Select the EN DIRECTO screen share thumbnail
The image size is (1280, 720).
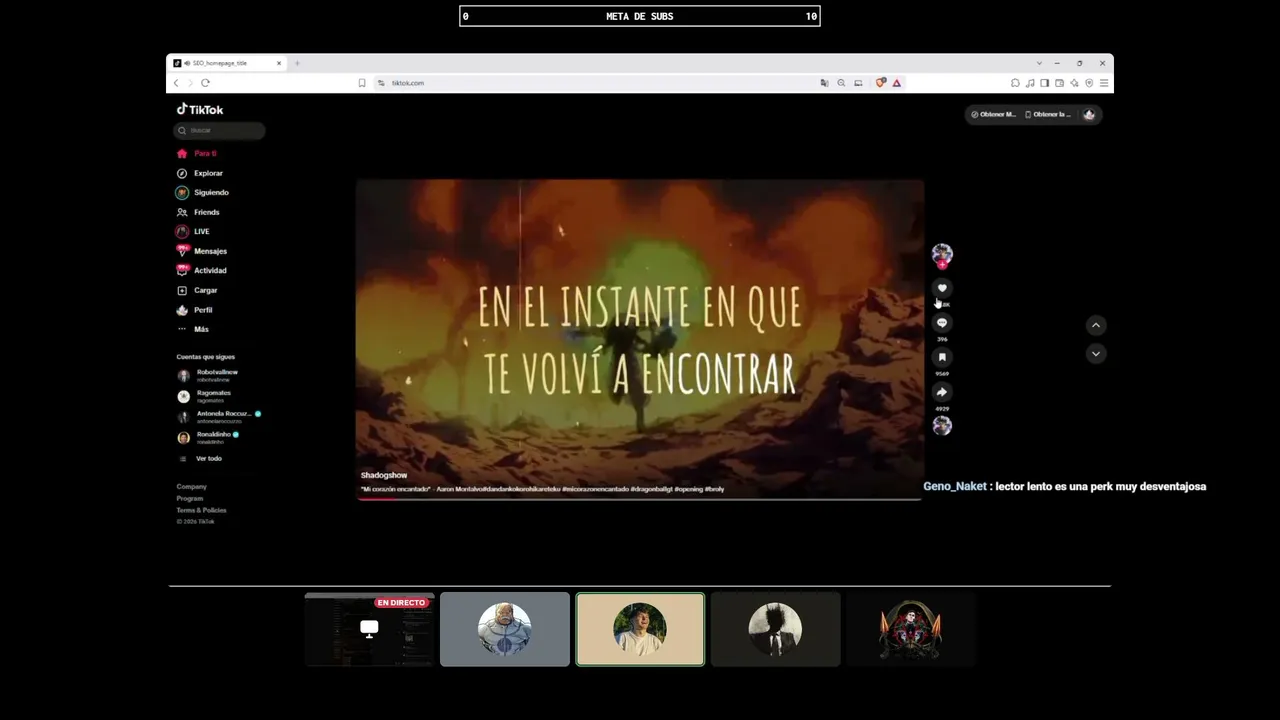pyautogui.click(x=370, y=629)
